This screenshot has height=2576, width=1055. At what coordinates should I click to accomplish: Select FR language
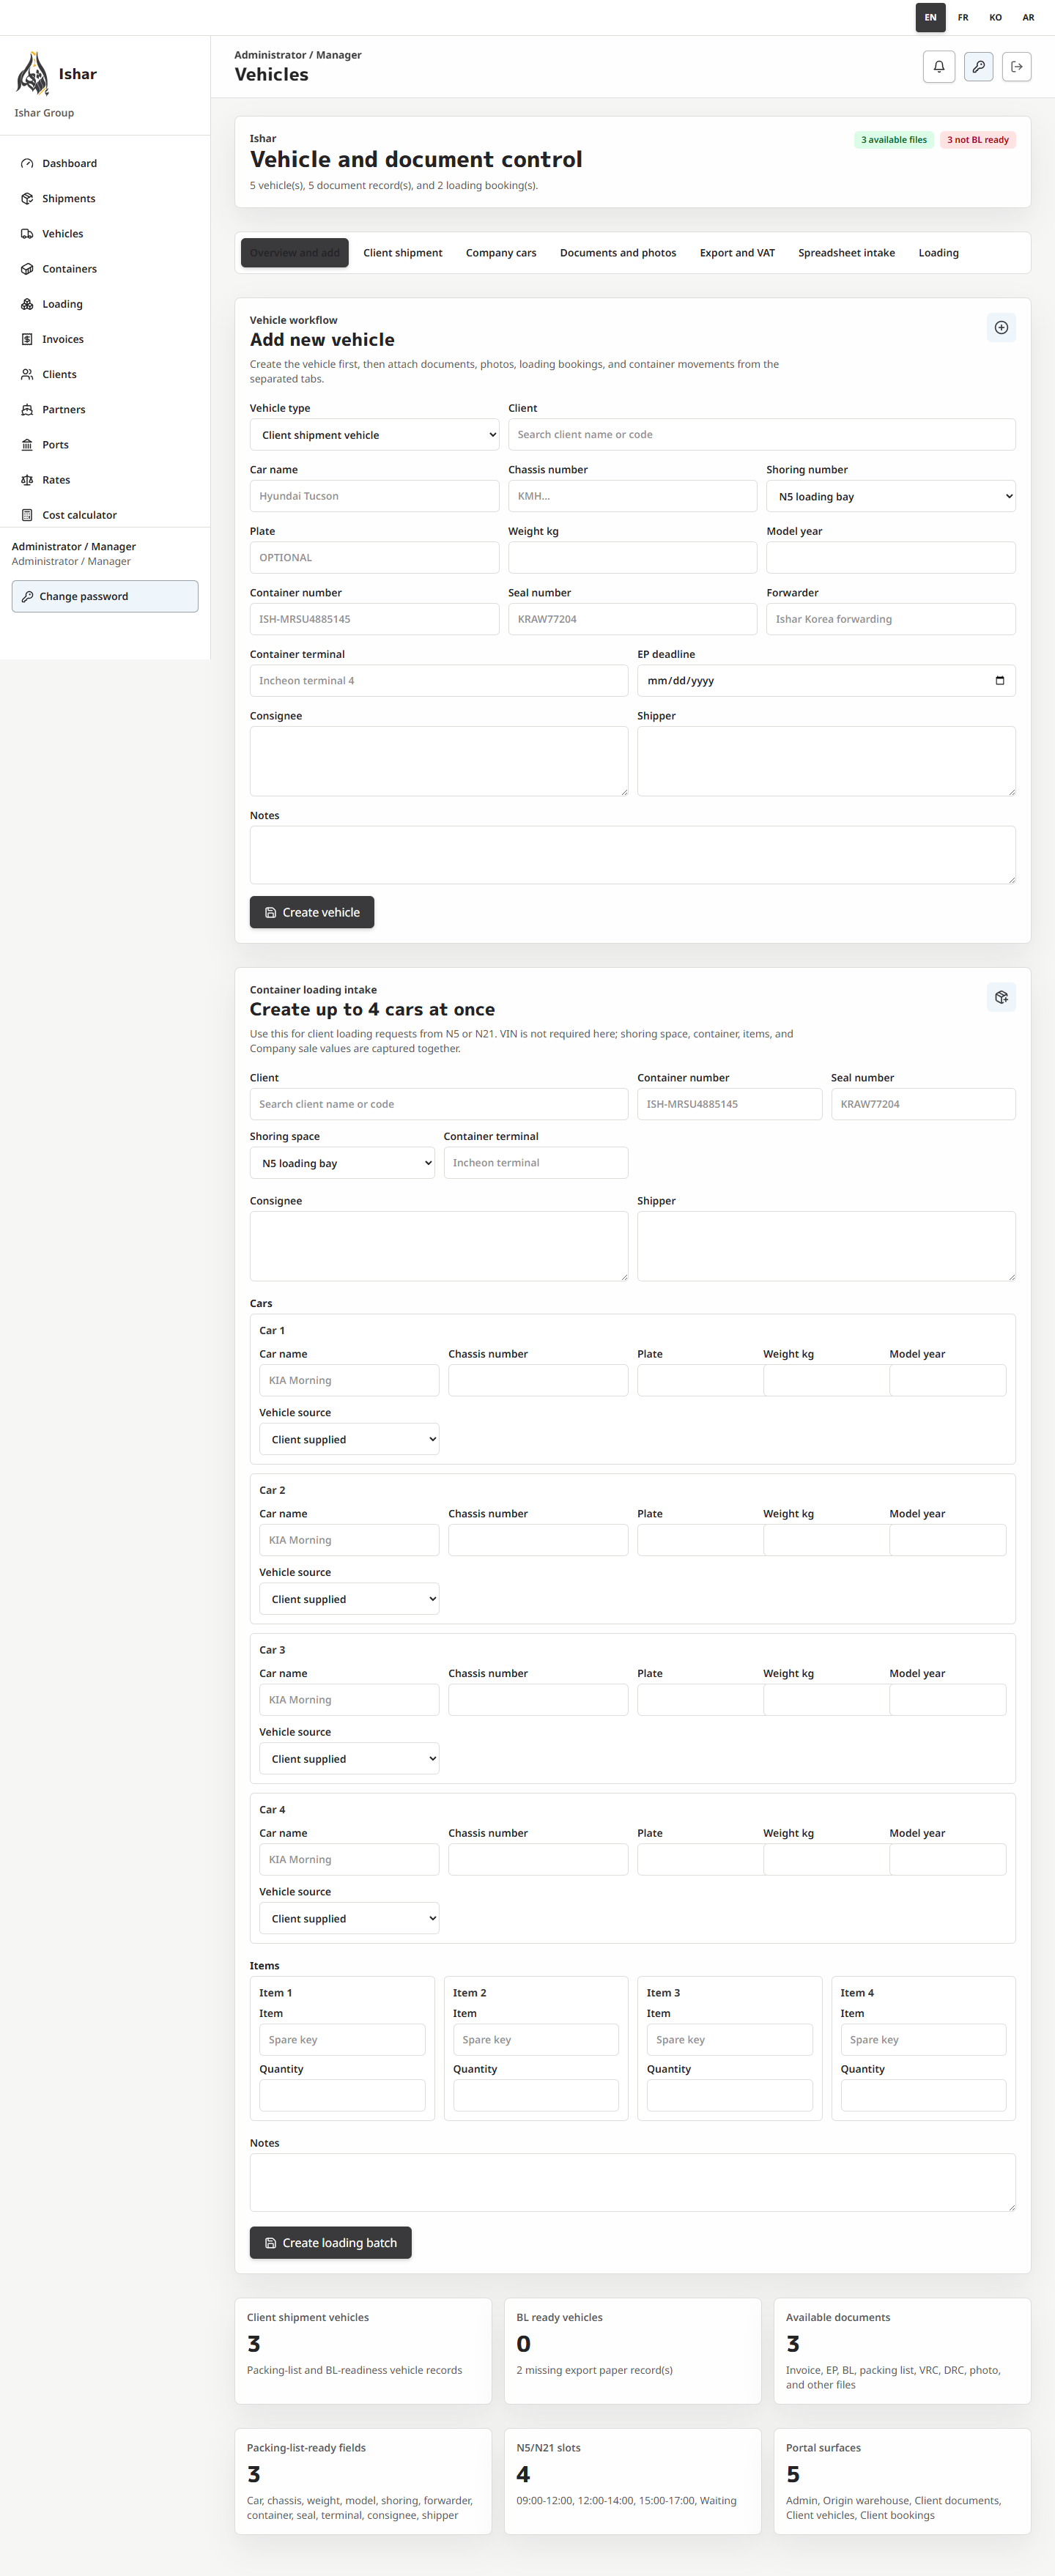pyautogui.click(x=963, y=17)
